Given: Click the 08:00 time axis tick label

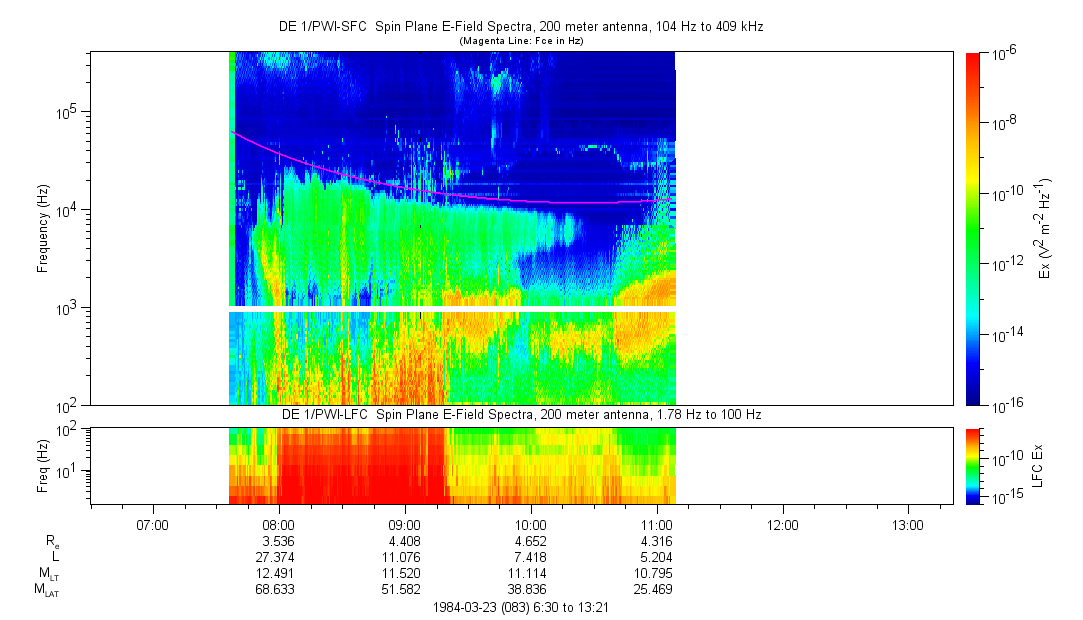Looking at the screenshot, I should coord(278,524).
